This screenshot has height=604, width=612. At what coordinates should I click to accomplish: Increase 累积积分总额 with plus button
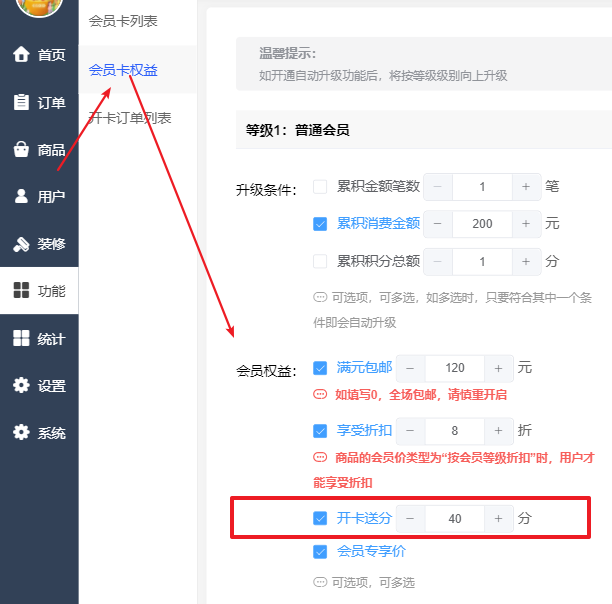point(526,261)
